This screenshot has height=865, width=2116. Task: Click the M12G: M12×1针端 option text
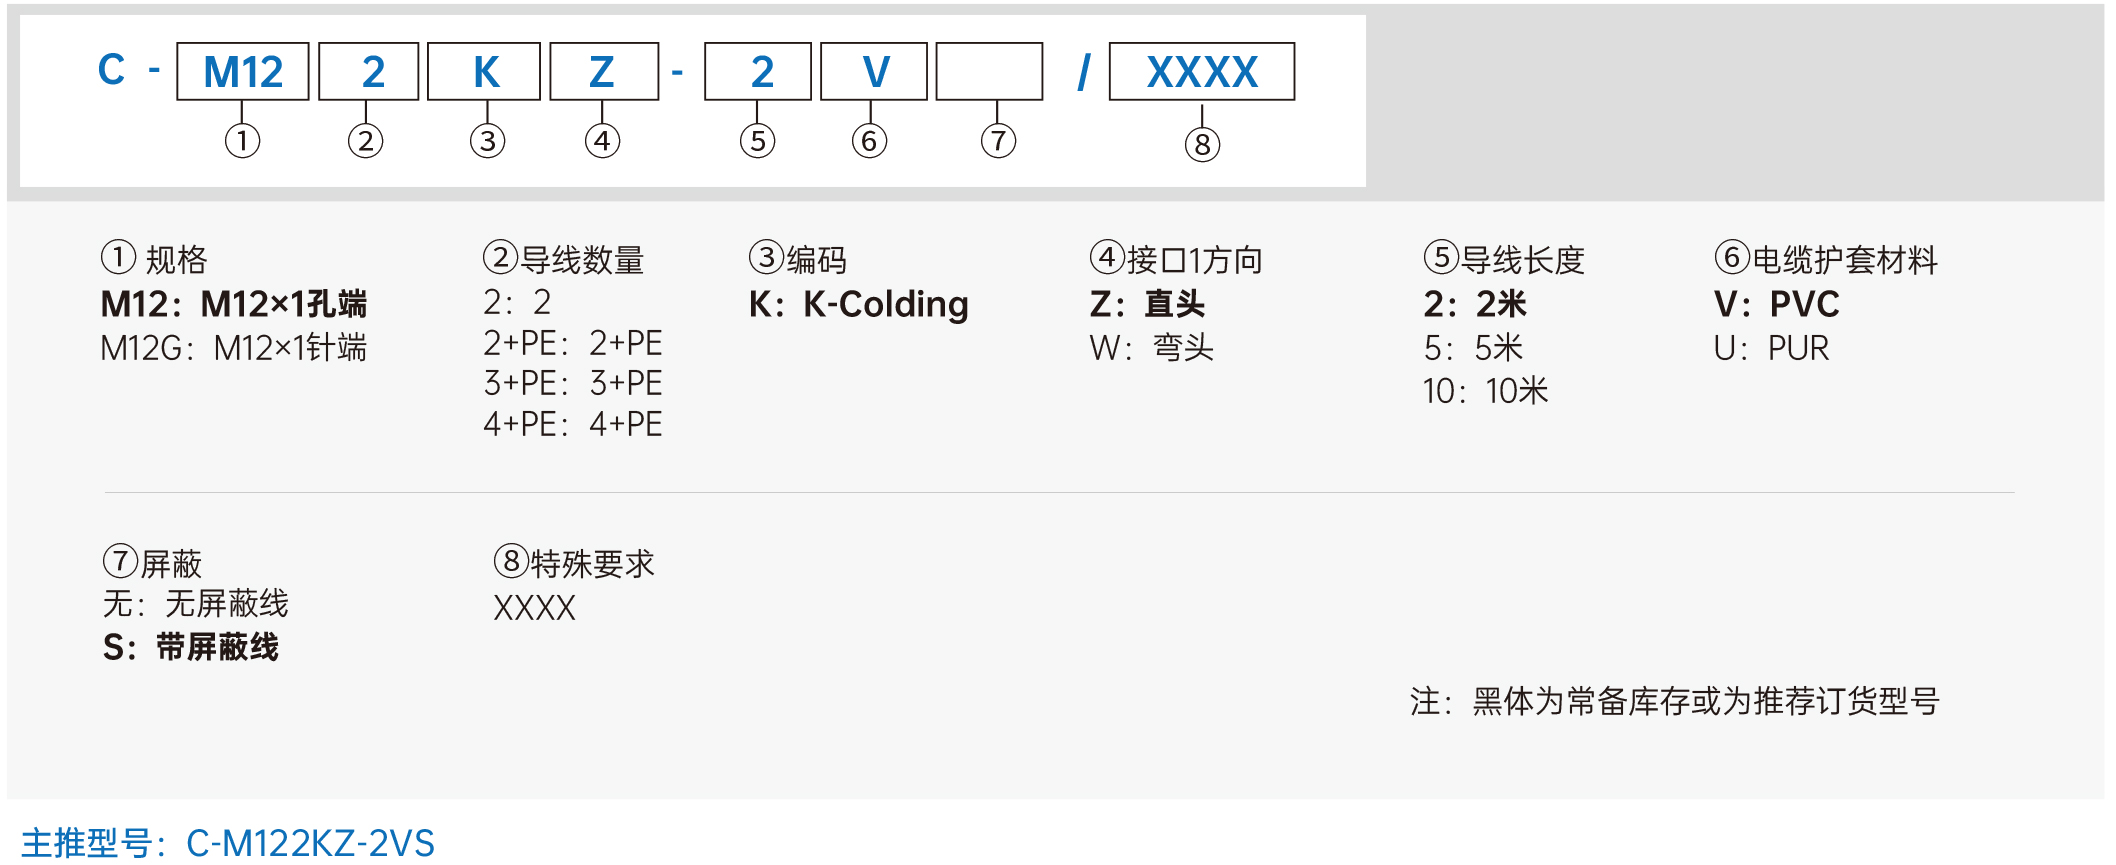234,348
